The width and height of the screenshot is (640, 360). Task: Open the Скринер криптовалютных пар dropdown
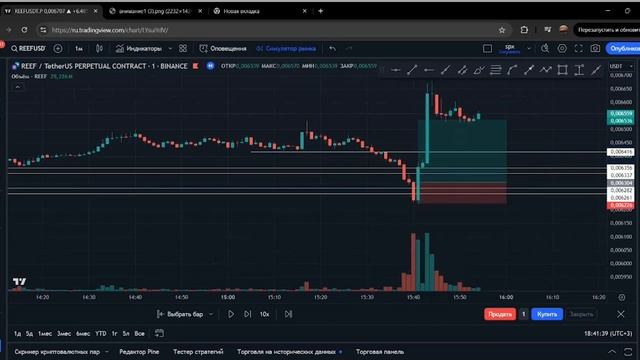pyautogui.click(x=61, y=351)
